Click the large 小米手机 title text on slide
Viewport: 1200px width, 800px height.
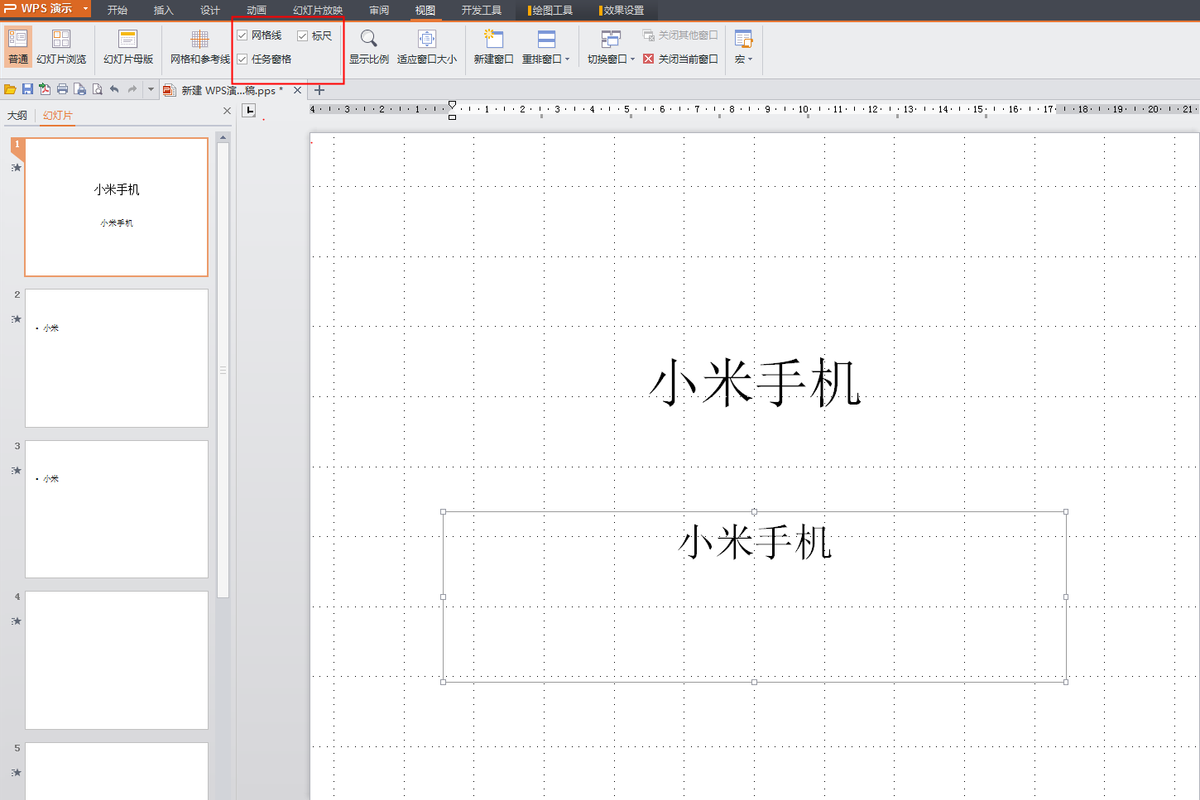[755, 383]
